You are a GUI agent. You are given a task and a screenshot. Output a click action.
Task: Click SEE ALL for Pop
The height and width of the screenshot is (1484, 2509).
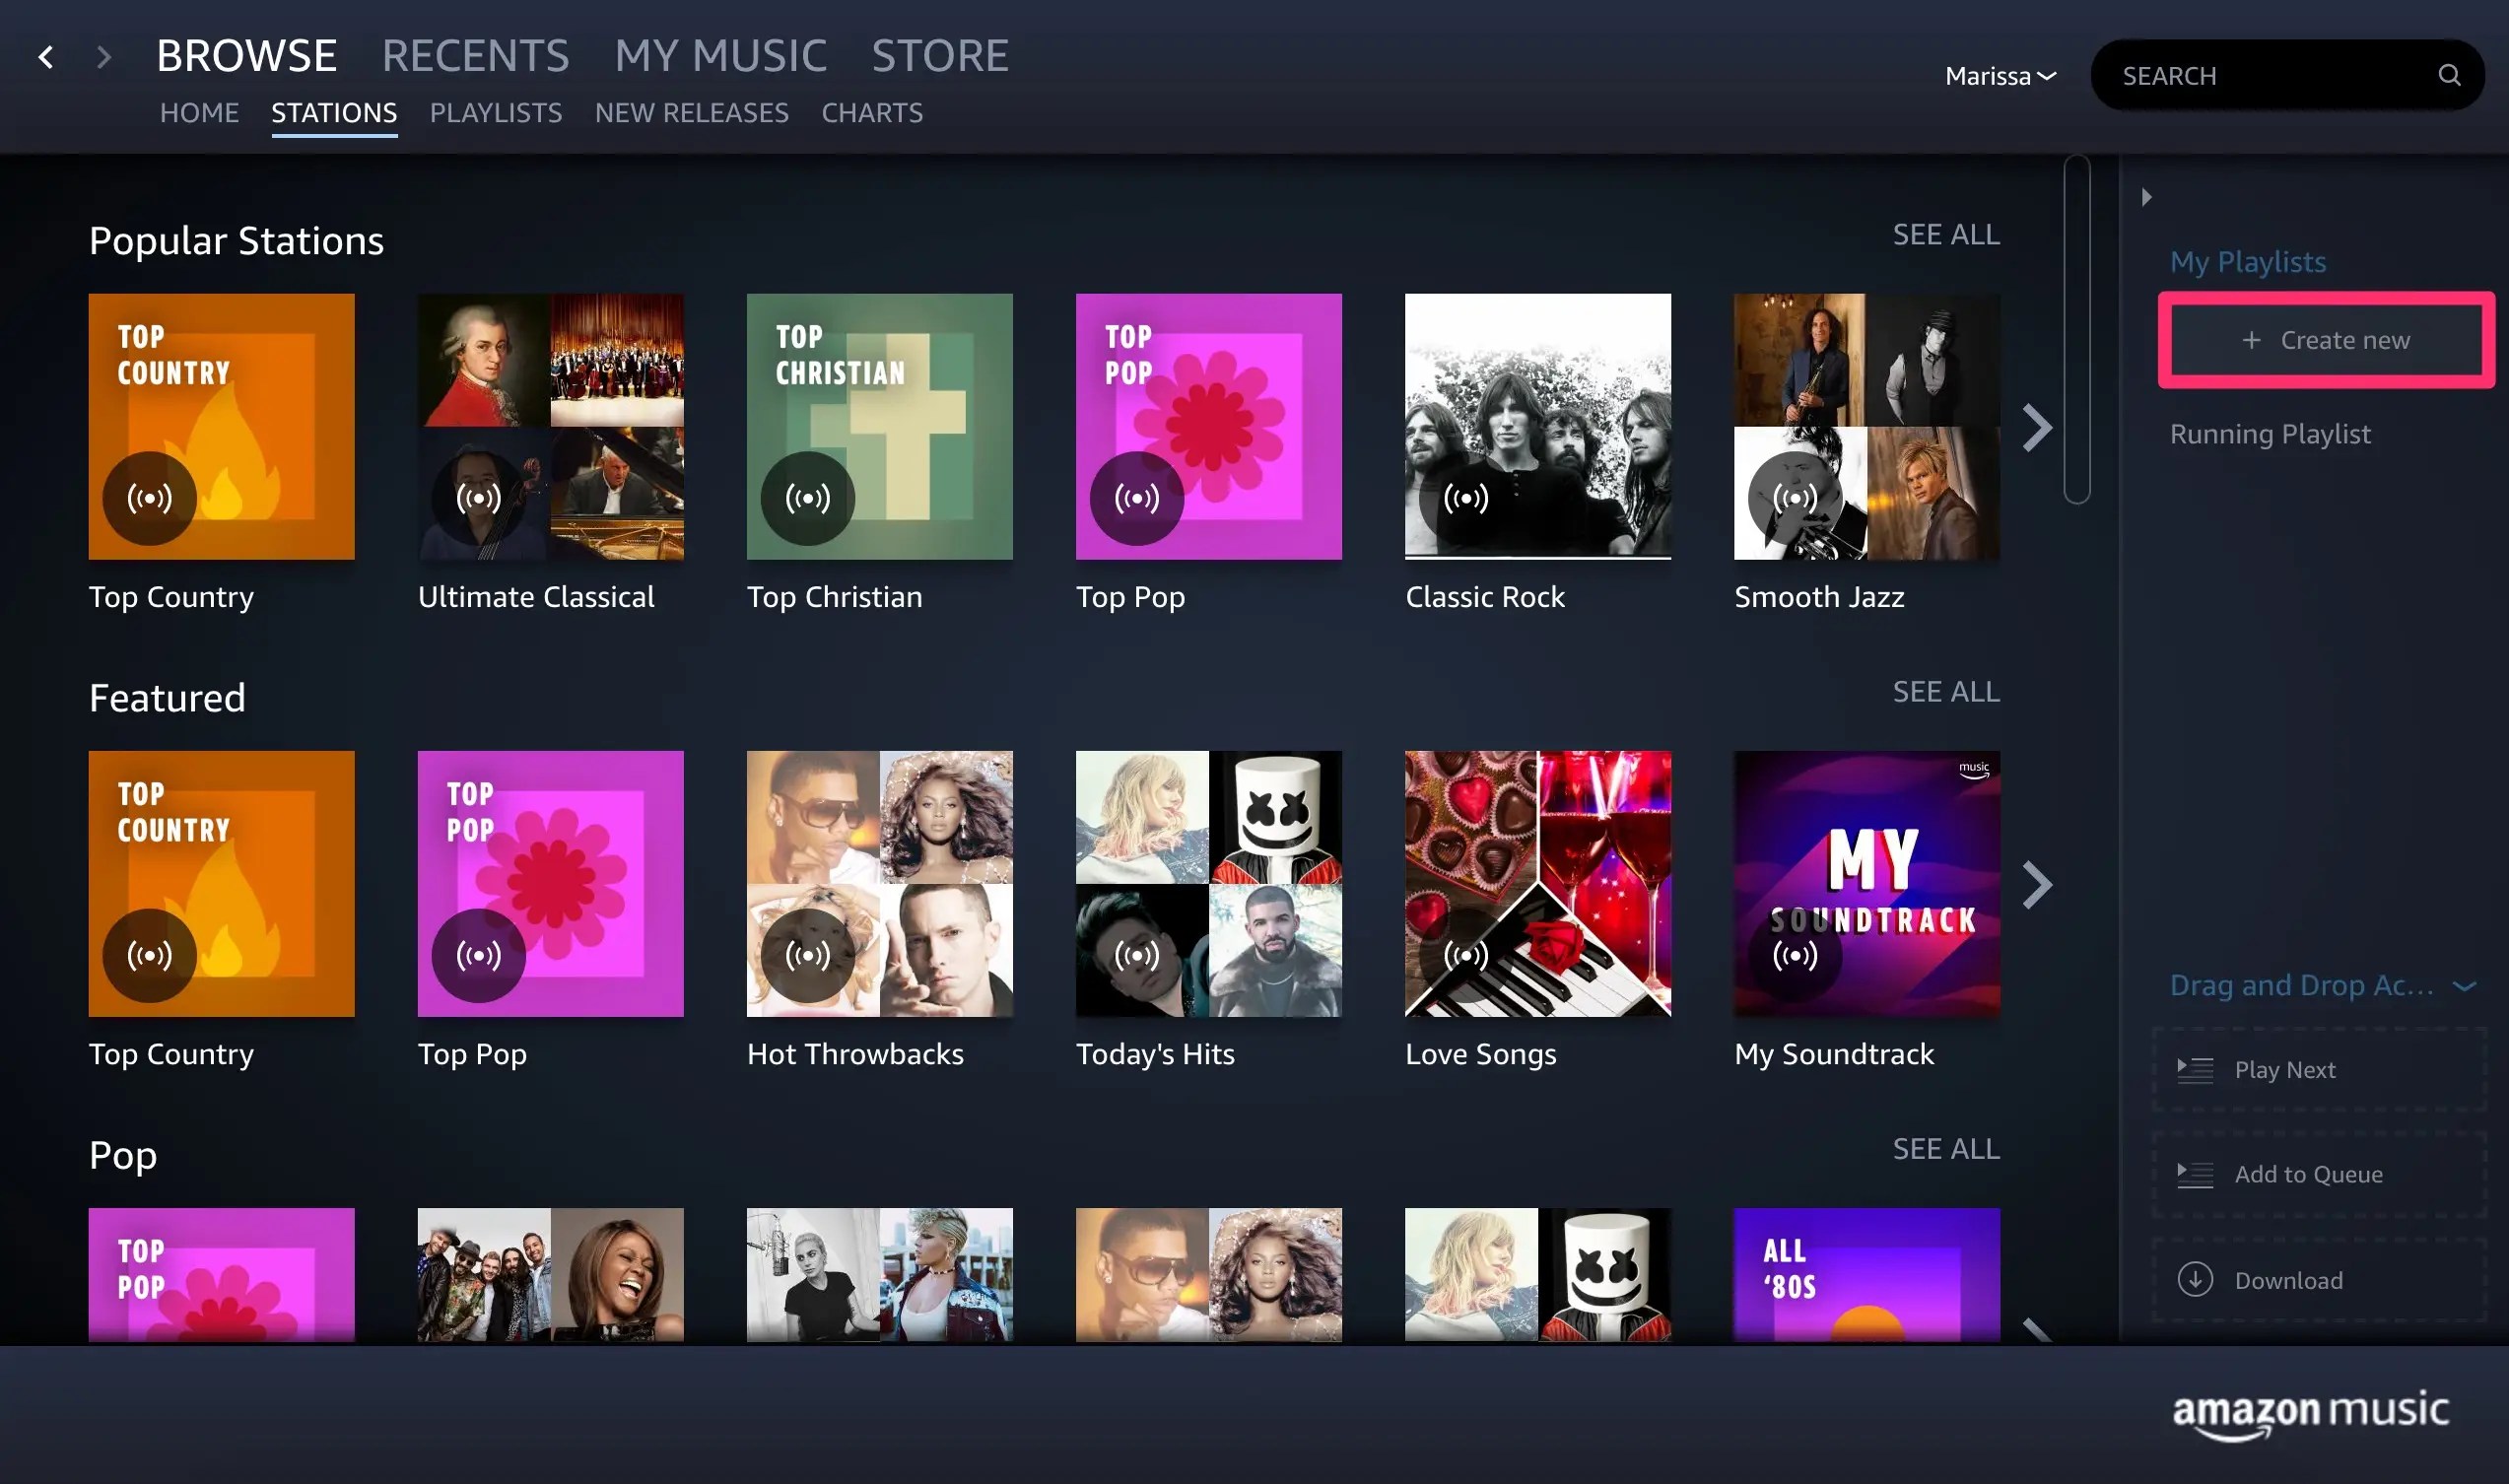tap(1945, 1149)
